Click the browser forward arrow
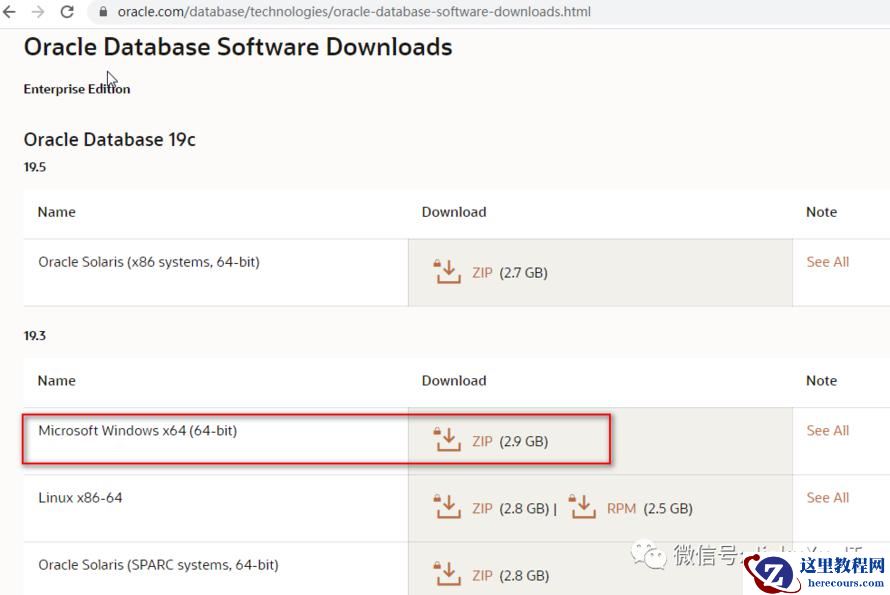Viewport: 890px width, 595px height. pos(38,12)
